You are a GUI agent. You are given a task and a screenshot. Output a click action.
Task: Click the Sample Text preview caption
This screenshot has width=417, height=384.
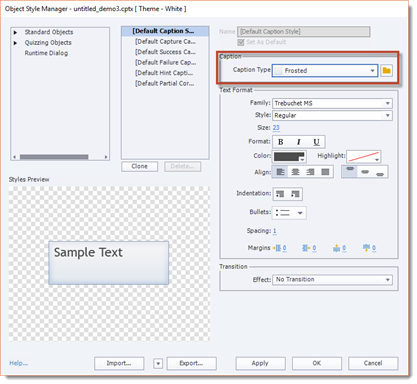point(109,263)
